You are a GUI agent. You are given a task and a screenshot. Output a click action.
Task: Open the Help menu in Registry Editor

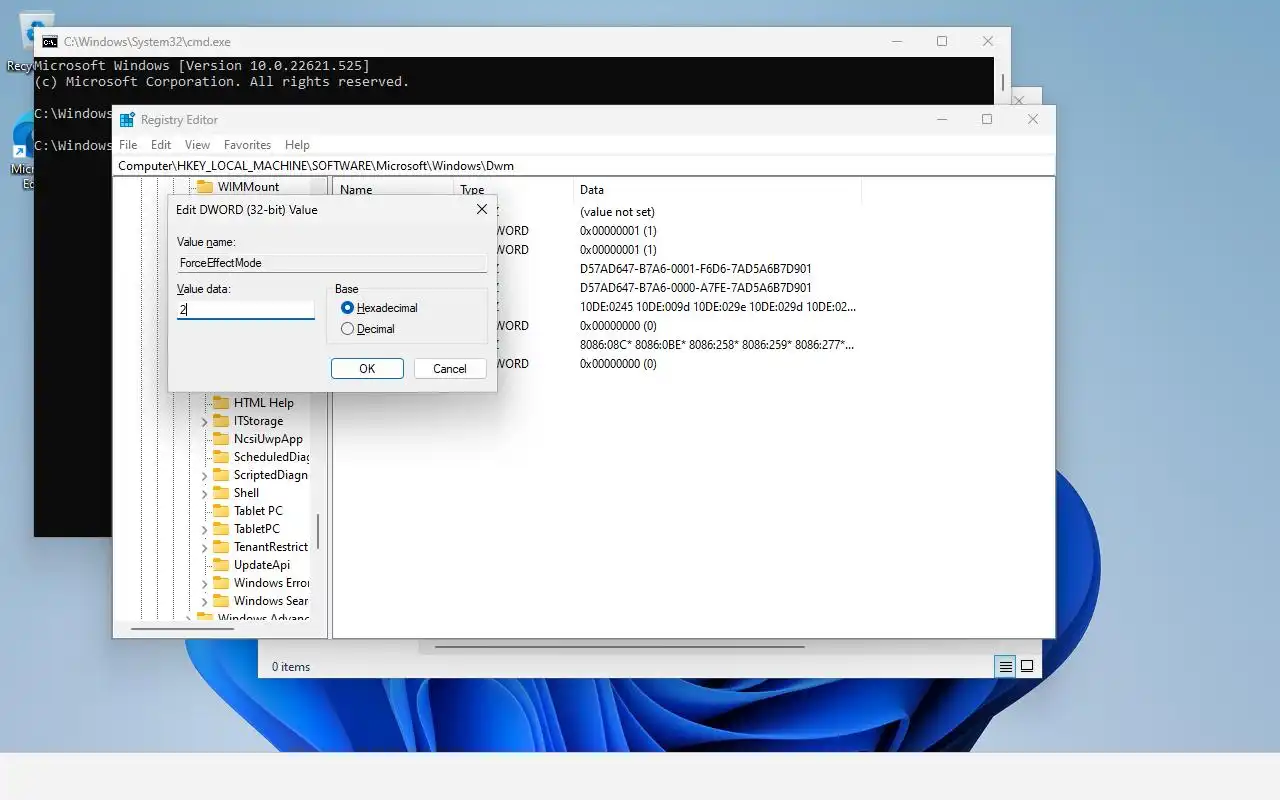[x=297, y=145]
